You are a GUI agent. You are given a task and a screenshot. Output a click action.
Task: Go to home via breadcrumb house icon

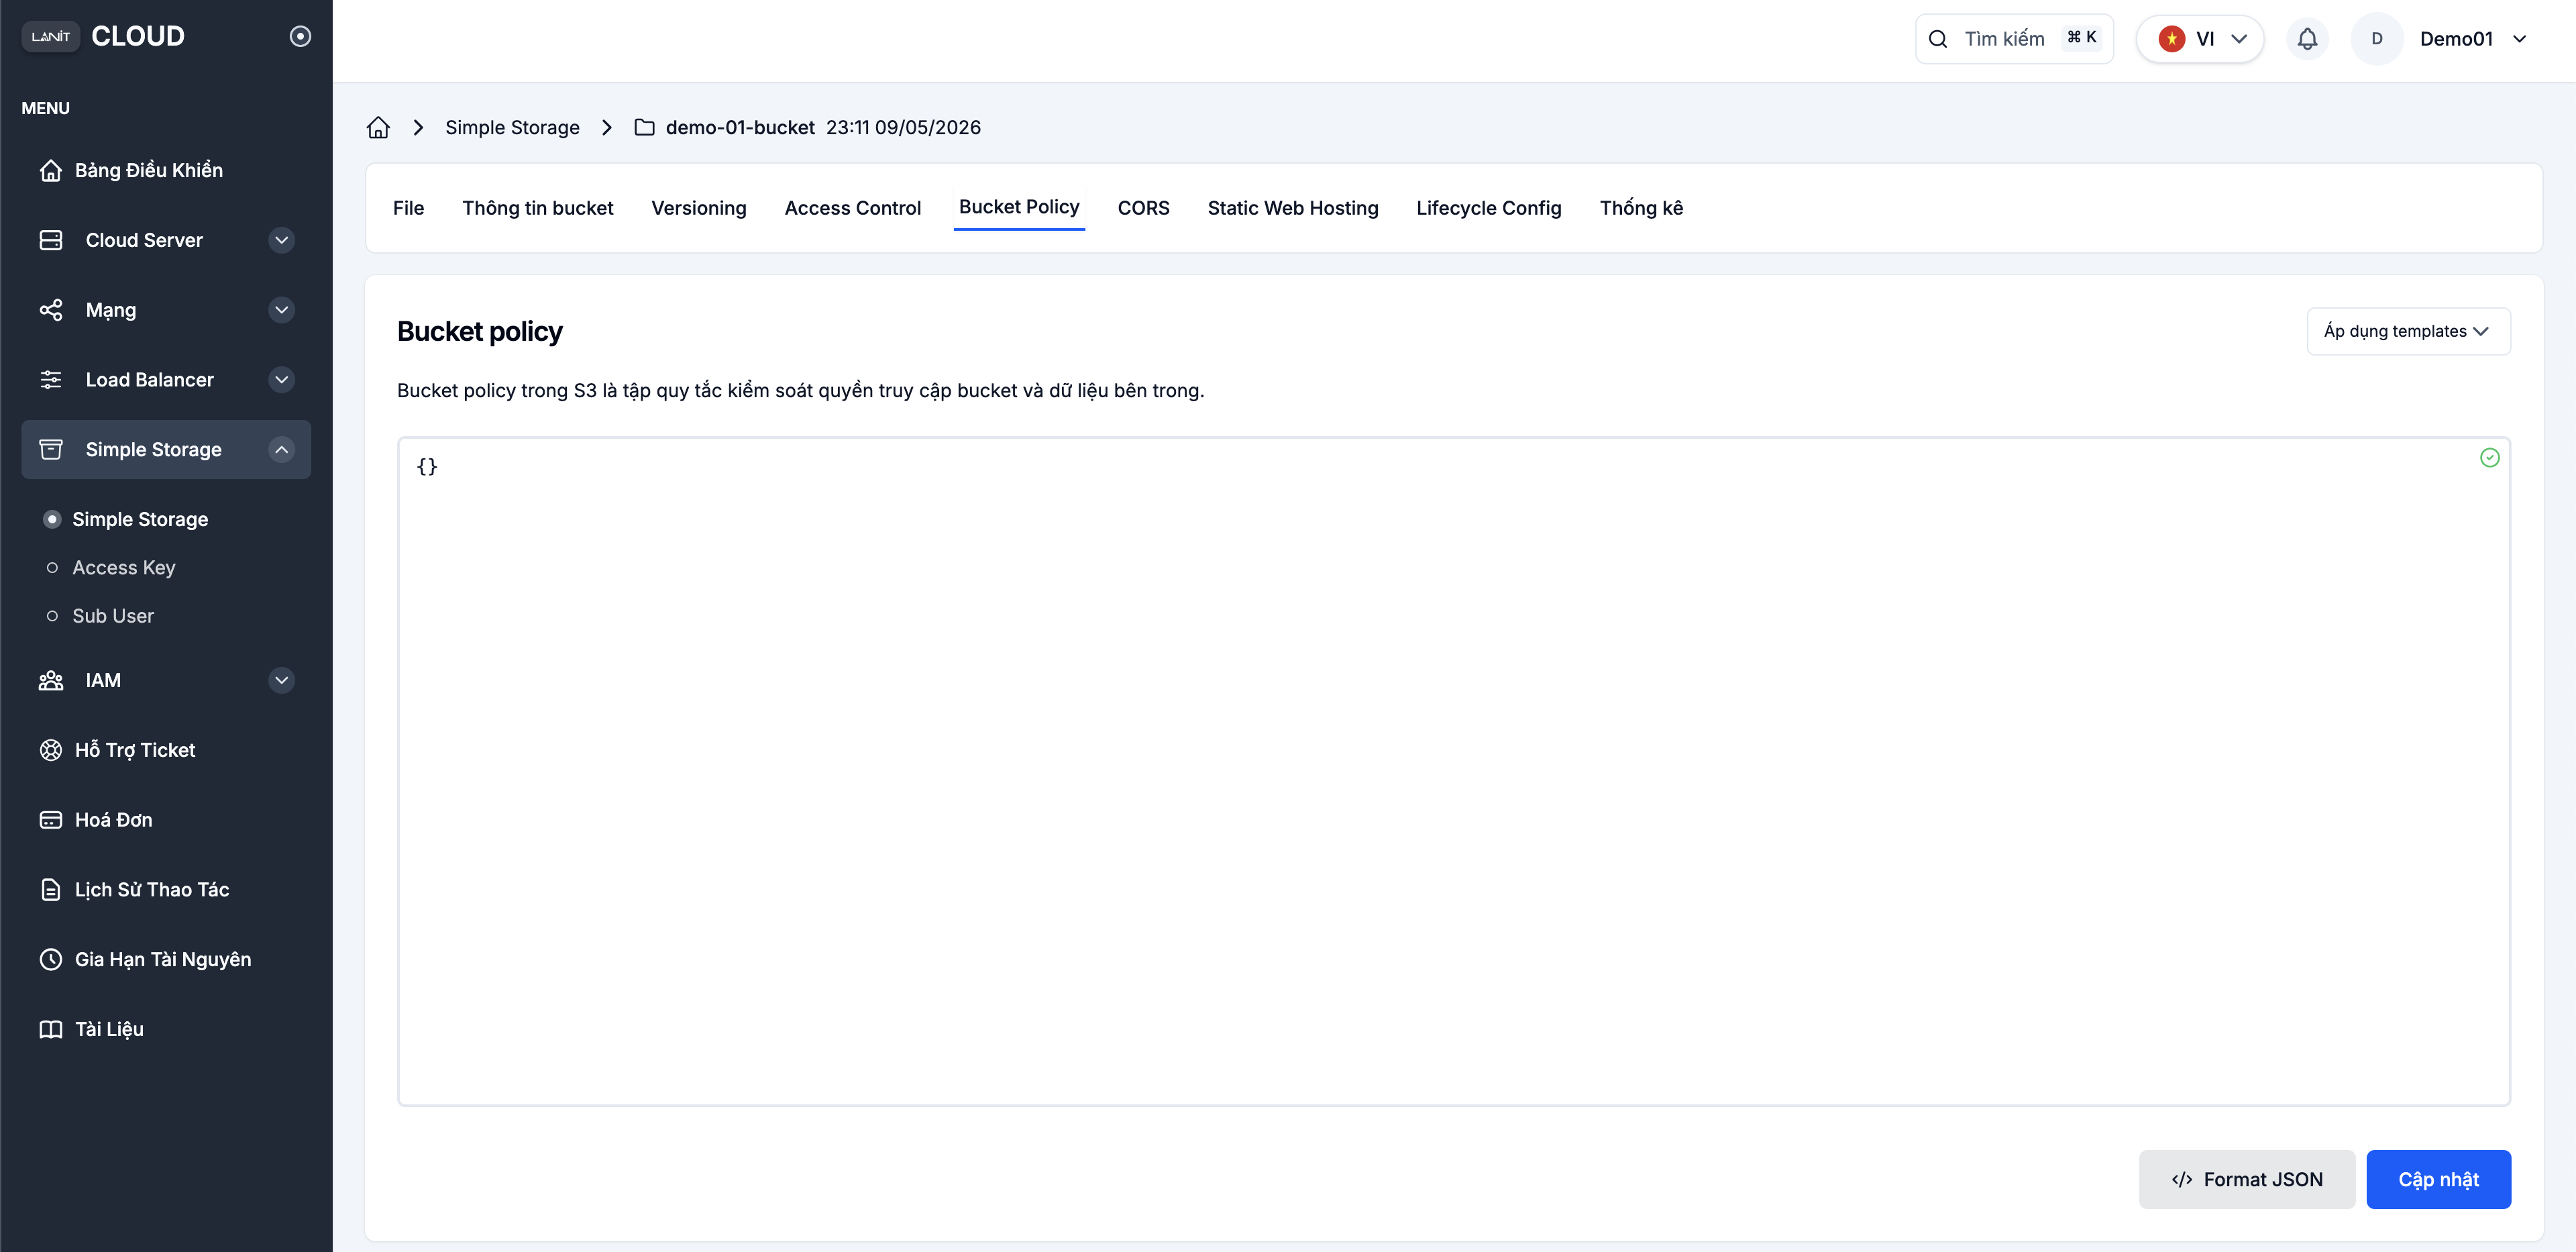tap(378, 127)
